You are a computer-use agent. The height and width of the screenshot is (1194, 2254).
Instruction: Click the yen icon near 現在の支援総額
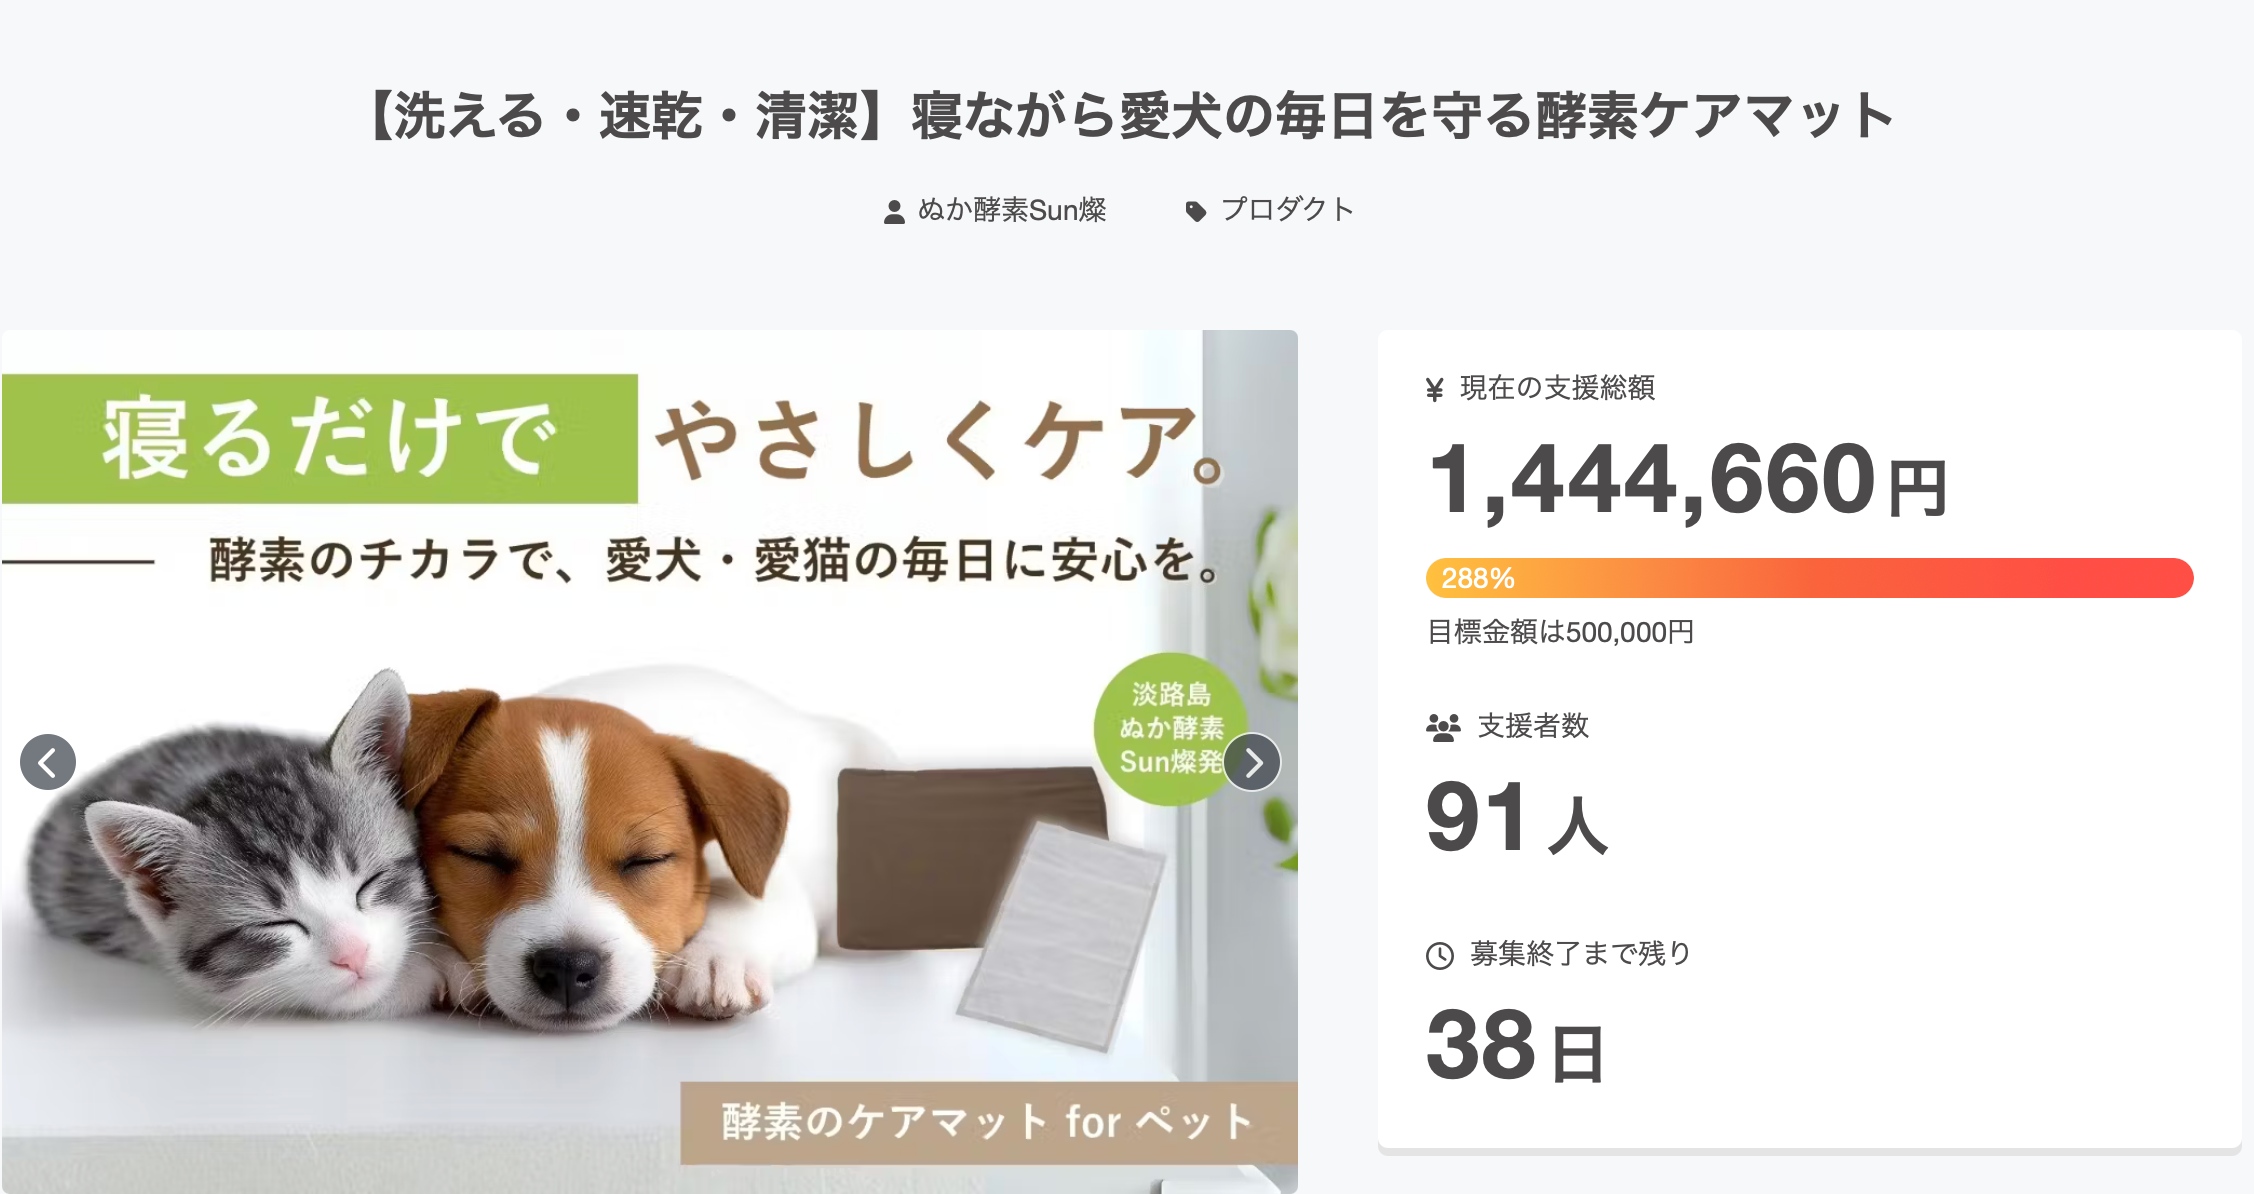[x=1435, y=389]
